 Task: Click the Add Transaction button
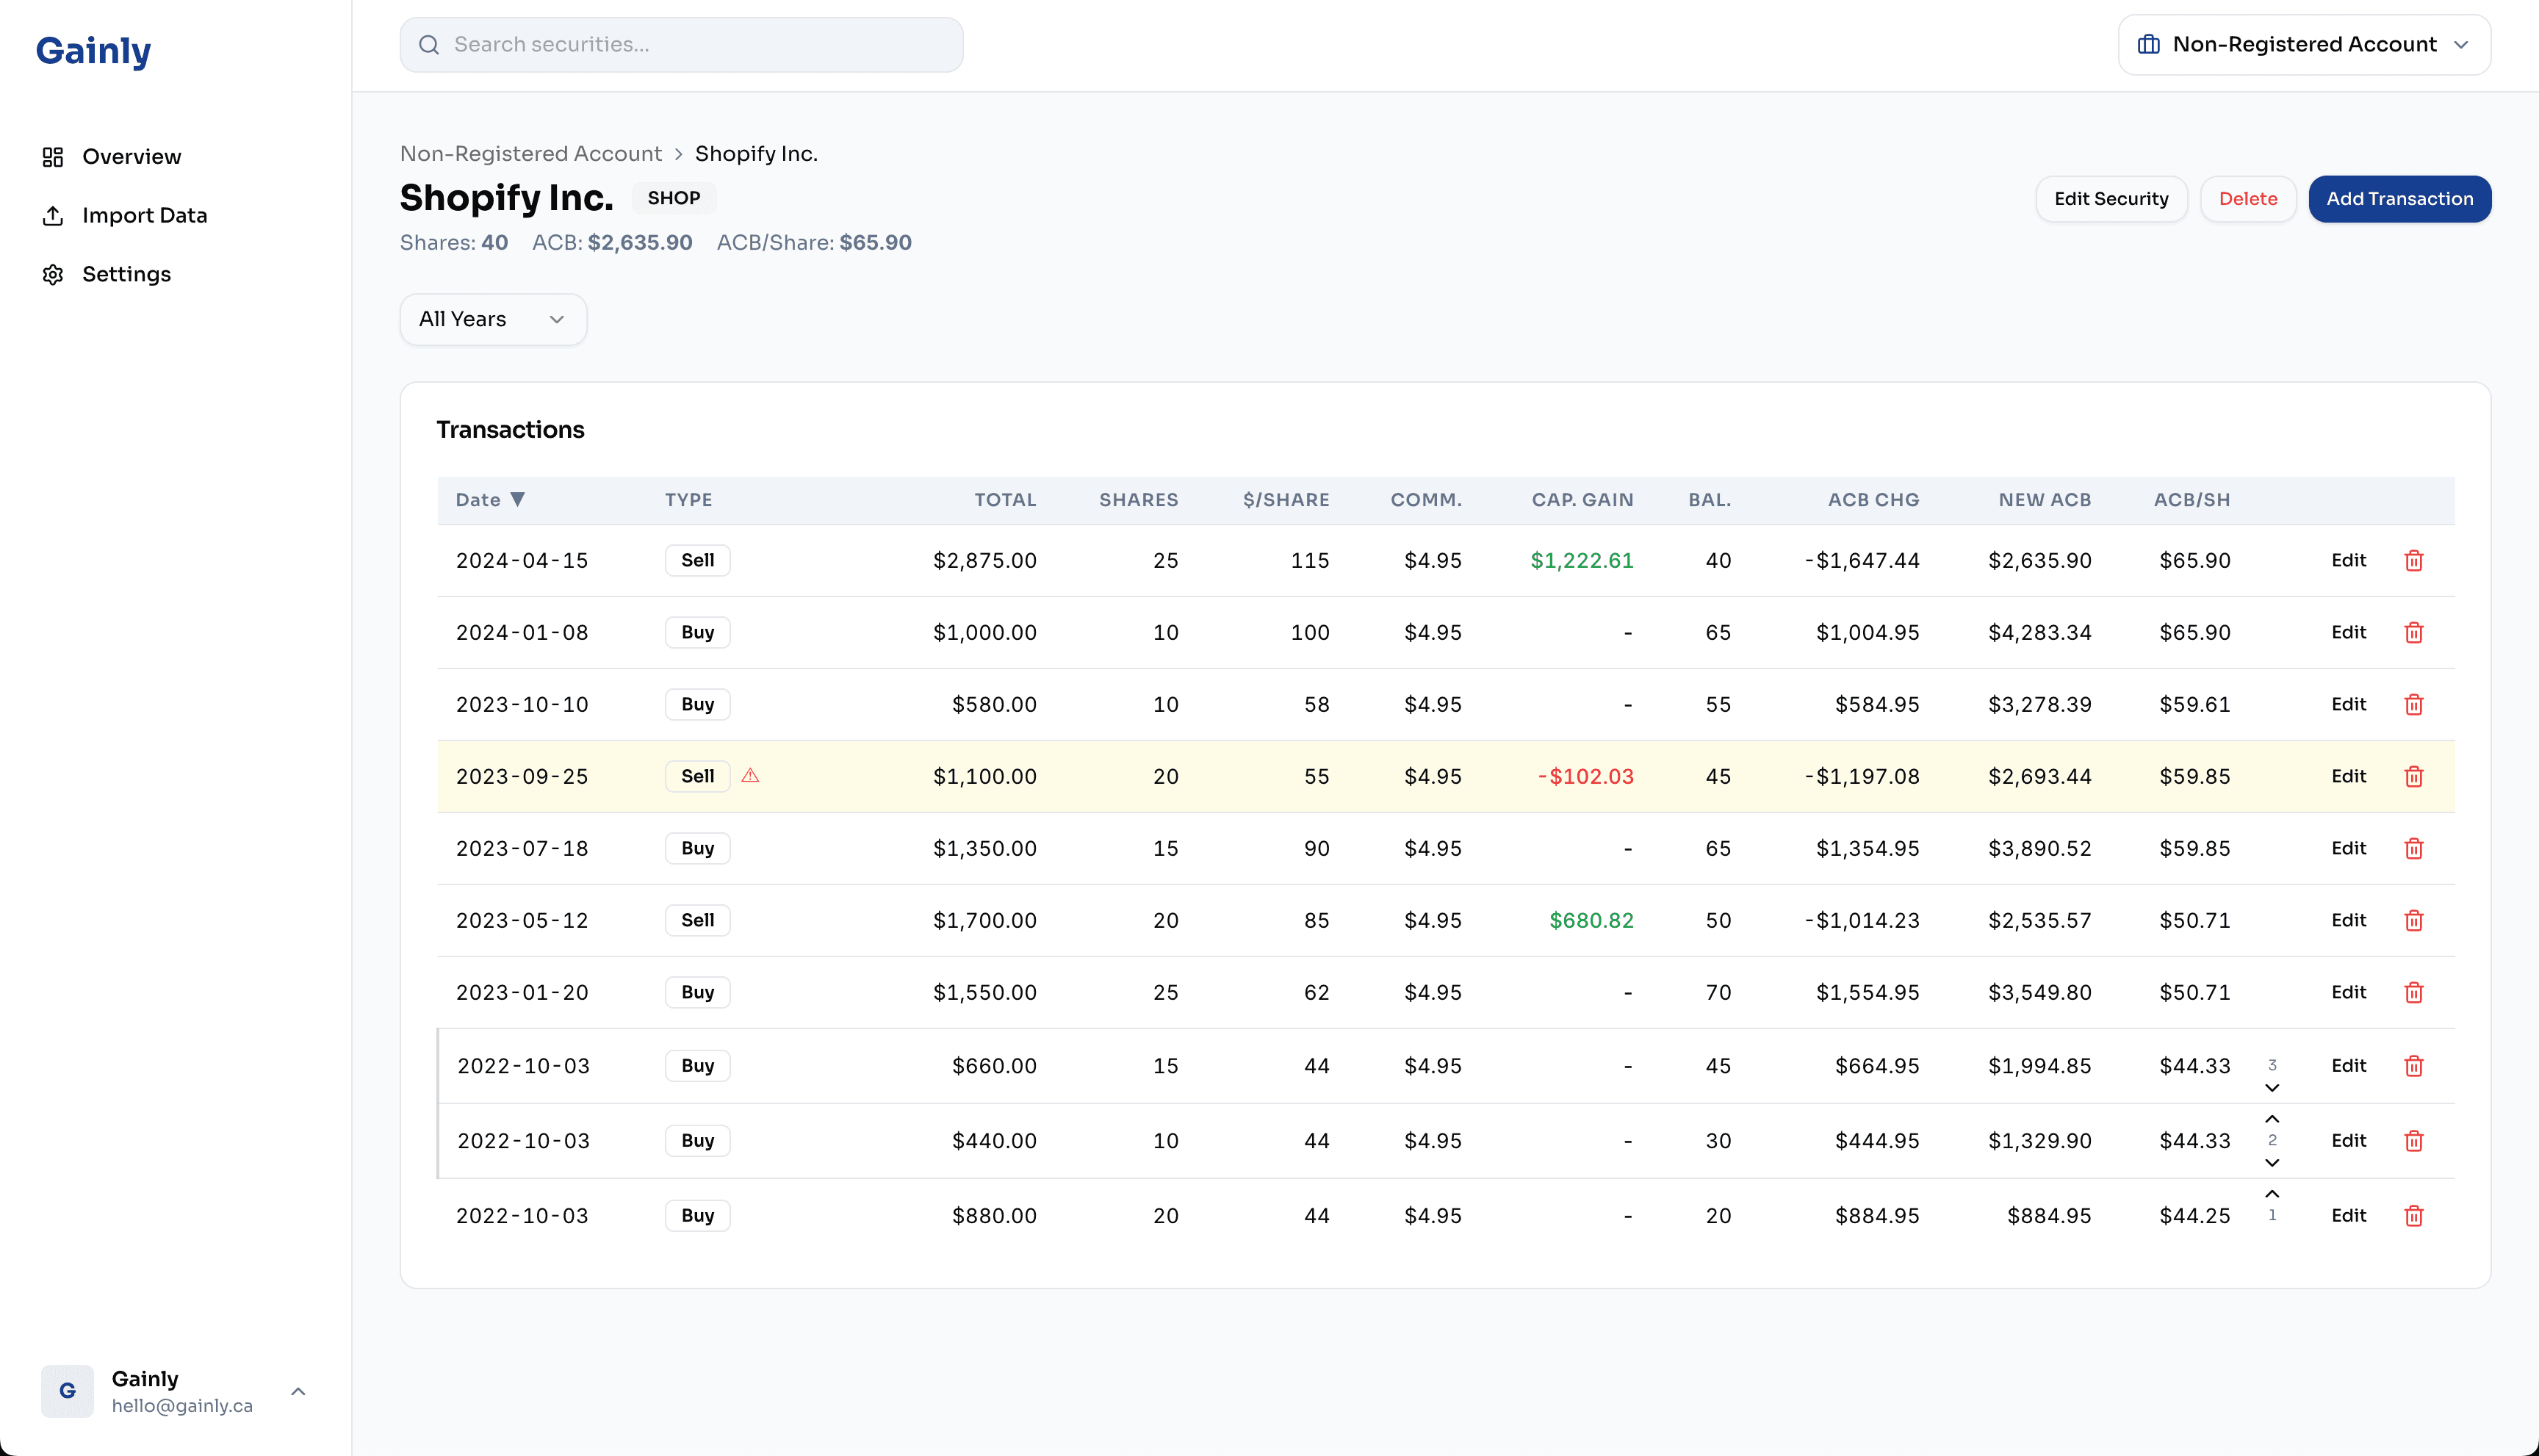[x=2398, y=199]
